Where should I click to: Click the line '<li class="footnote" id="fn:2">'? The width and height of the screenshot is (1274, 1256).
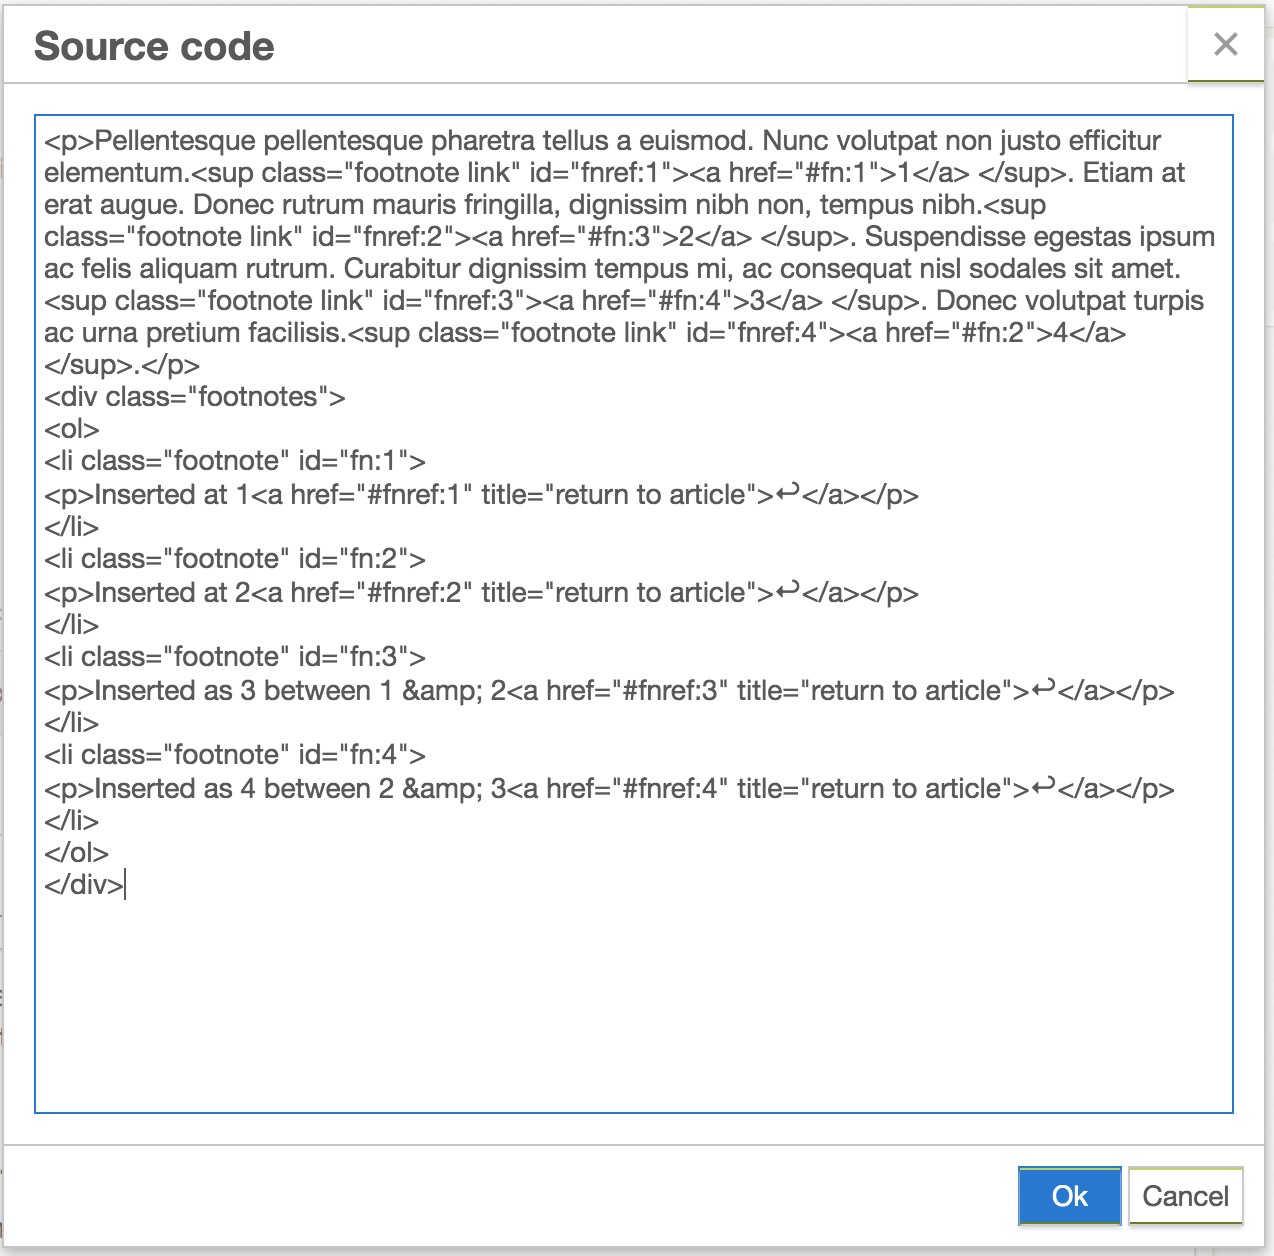pyautogui.click(x=235, y=559)
